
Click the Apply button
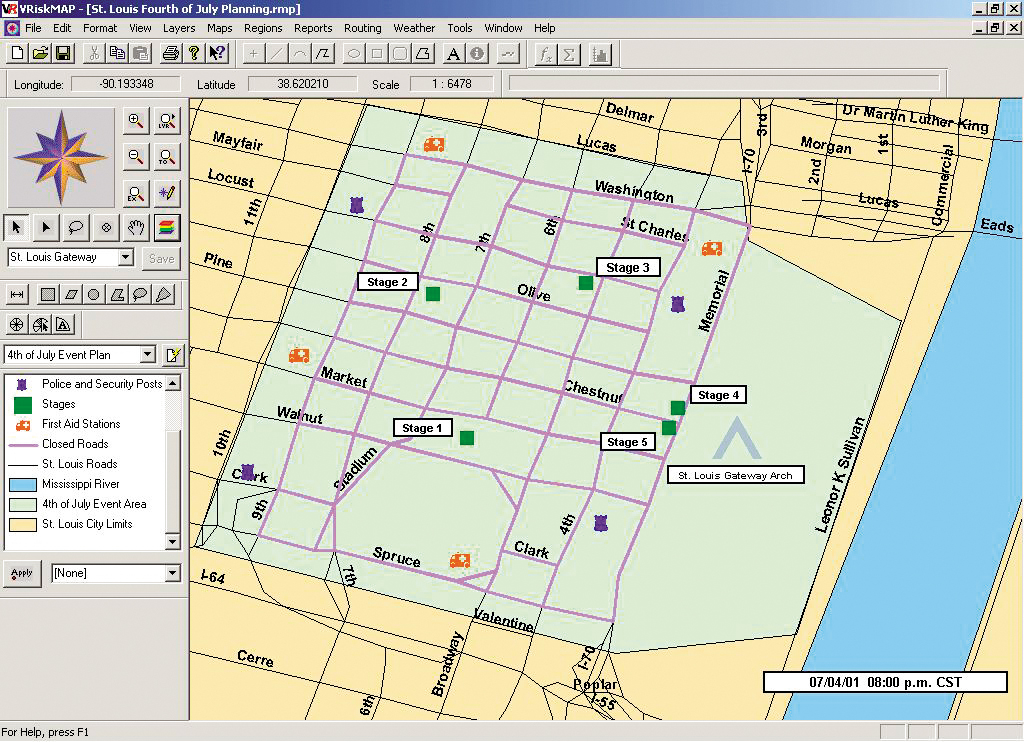pos(20,573)
